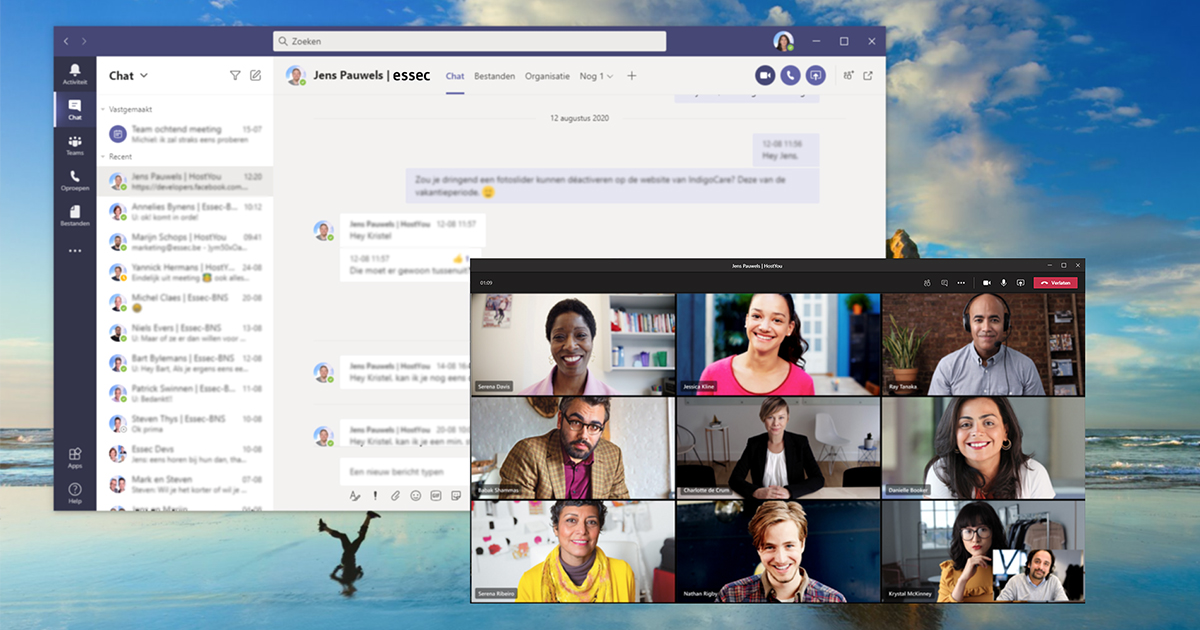Attach a file with the paperclip icon
This screenshot has height=630, width=1200.
coord(395,495)
